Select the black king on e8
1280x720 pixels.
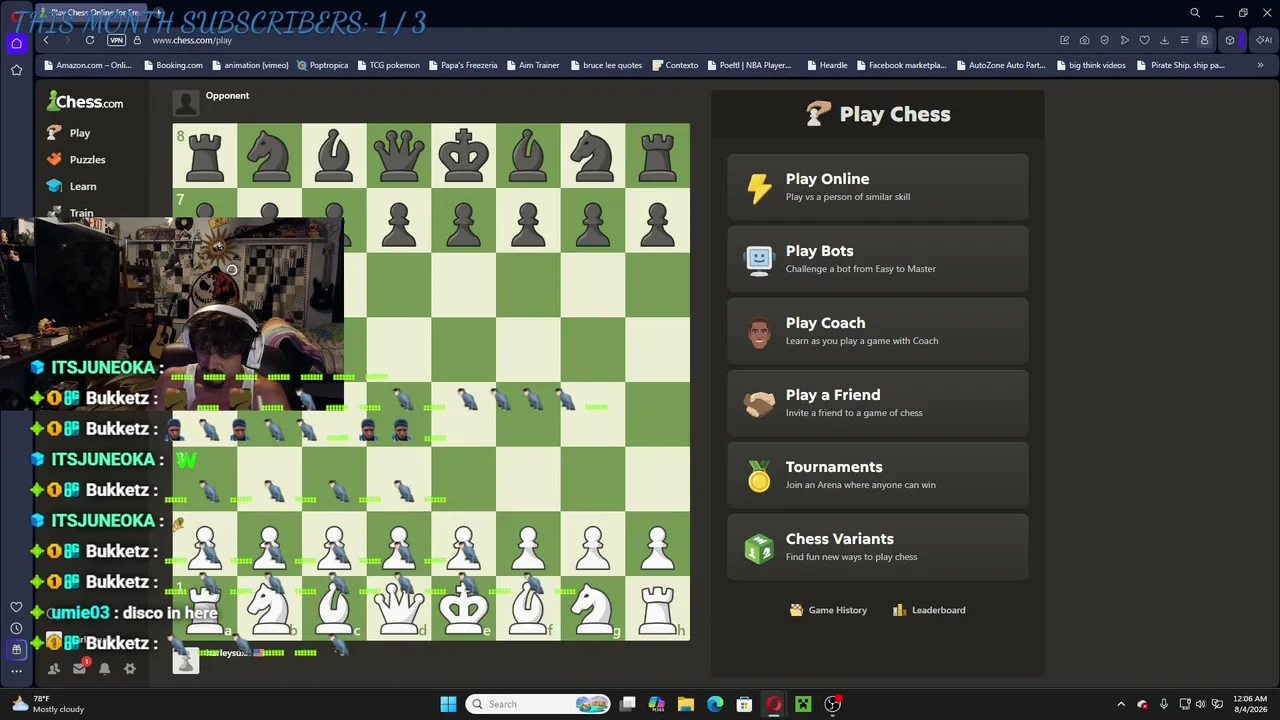pos(463,156)
